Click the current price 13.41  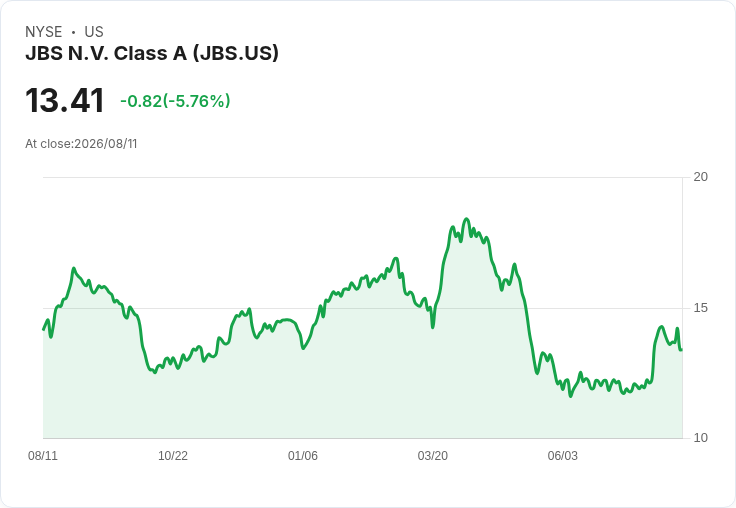coord(65,100)
